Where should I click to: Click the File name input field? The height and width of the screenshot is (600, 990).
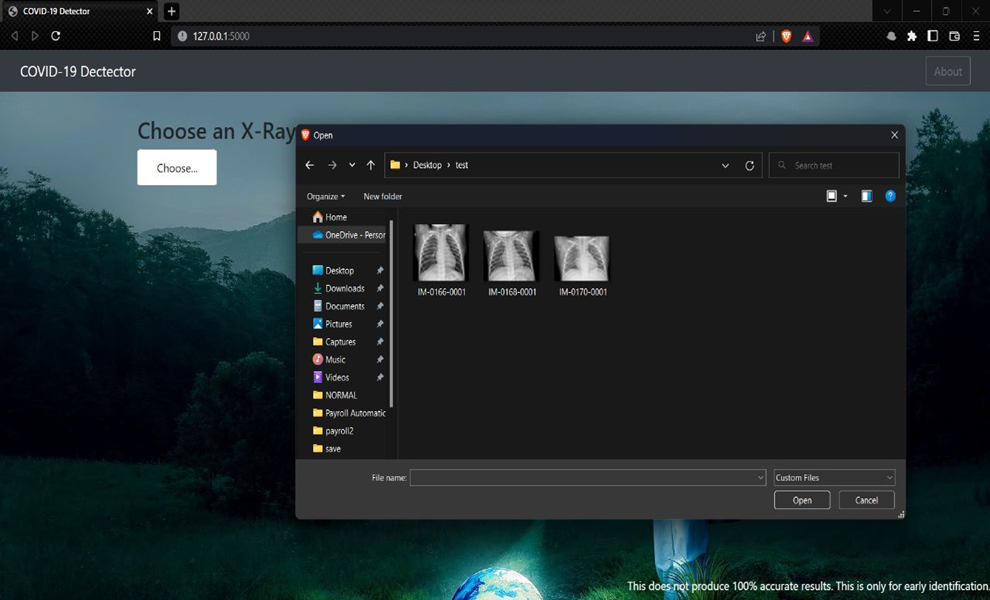pyautogui.click(x=583, y=478)
